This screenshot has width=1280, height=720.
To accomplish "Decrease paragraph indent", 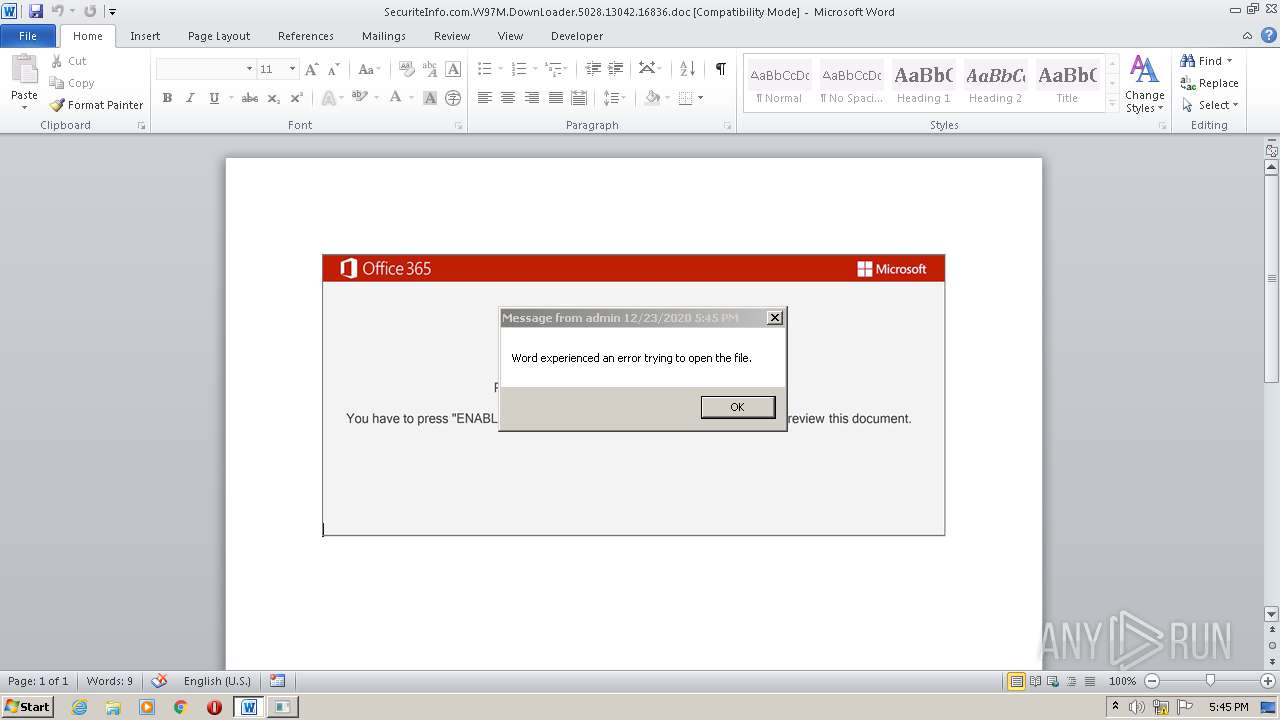I will [593, 69].
